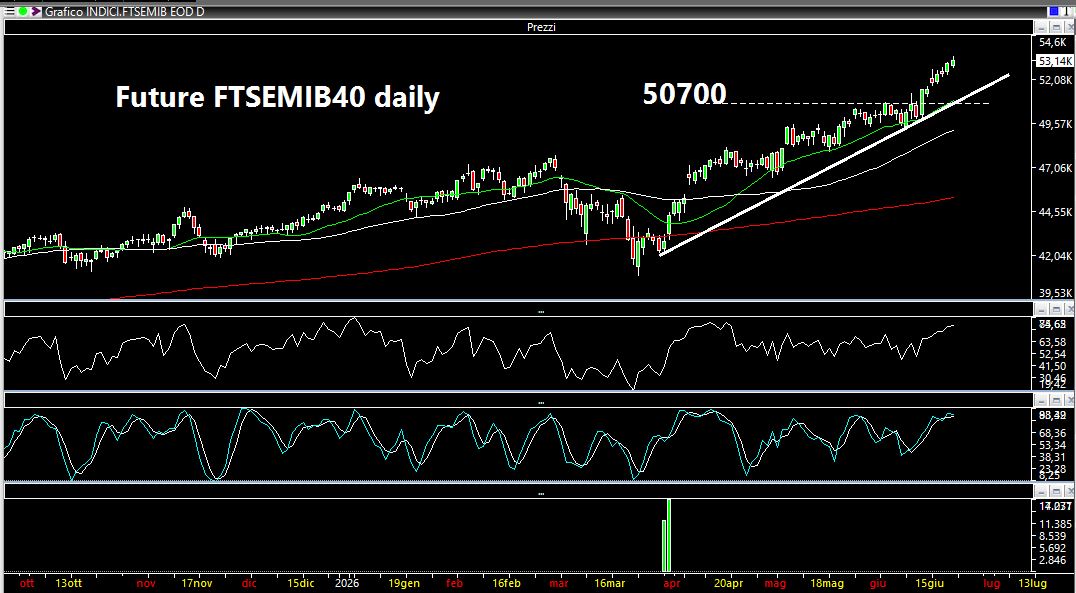Click the 39,53K price scale value
This screenshot has height=593, width=1076.
(1055, 293)
